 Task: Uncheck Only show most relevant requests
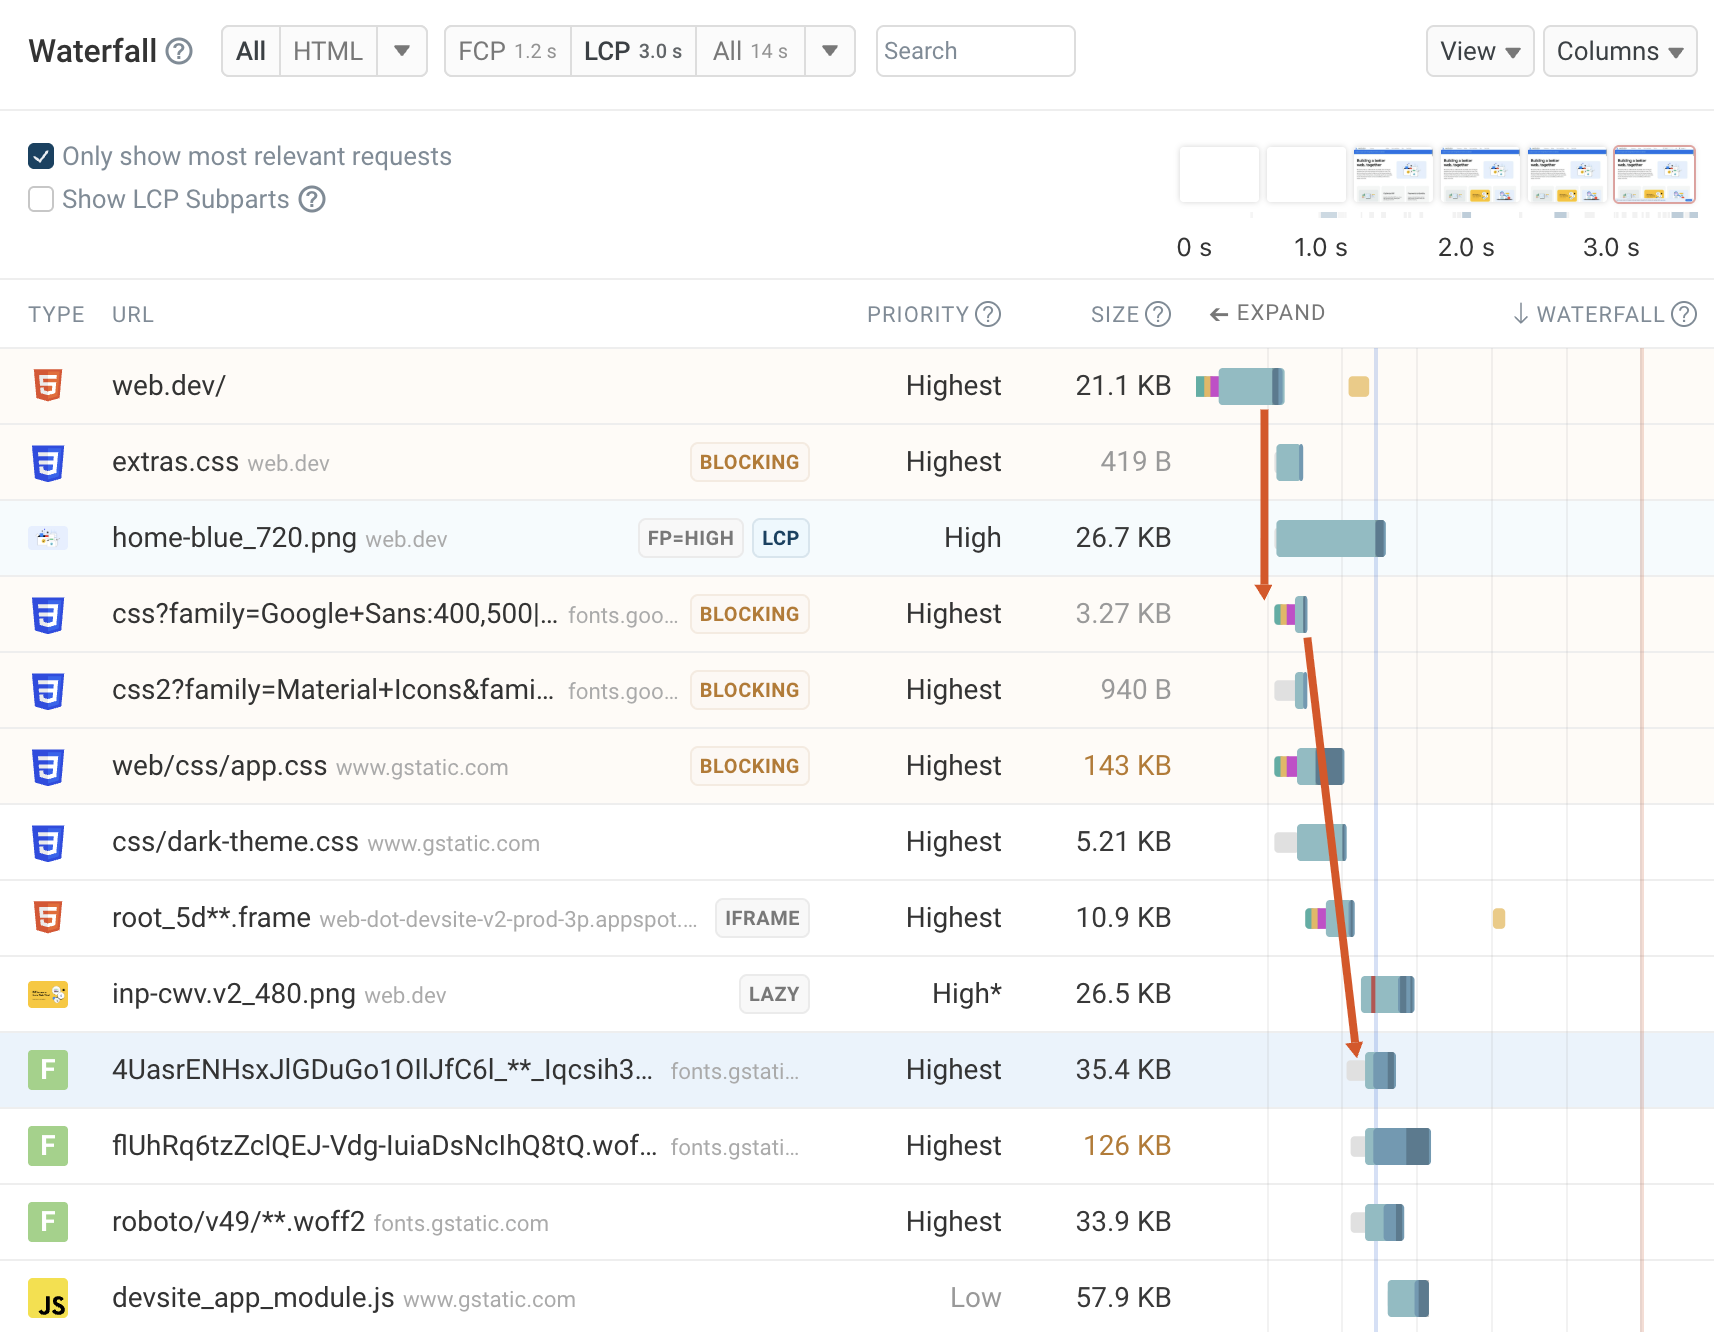coord(41,156)
